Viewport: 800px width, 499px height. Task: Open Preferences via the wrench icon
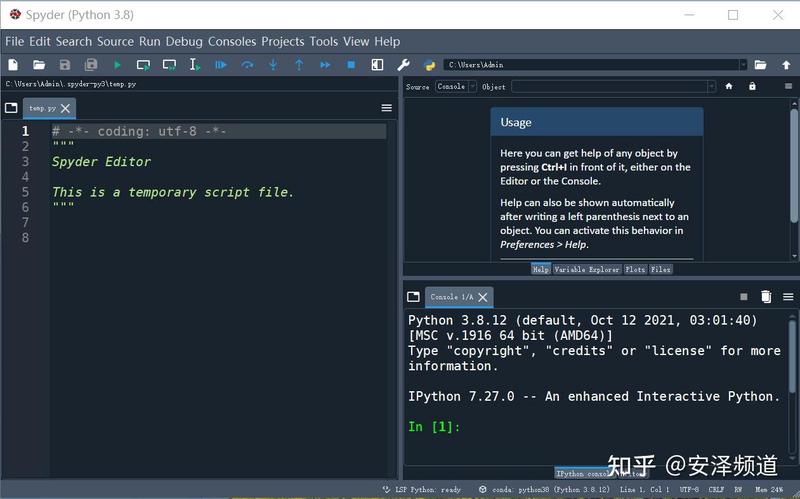point(403,65)
